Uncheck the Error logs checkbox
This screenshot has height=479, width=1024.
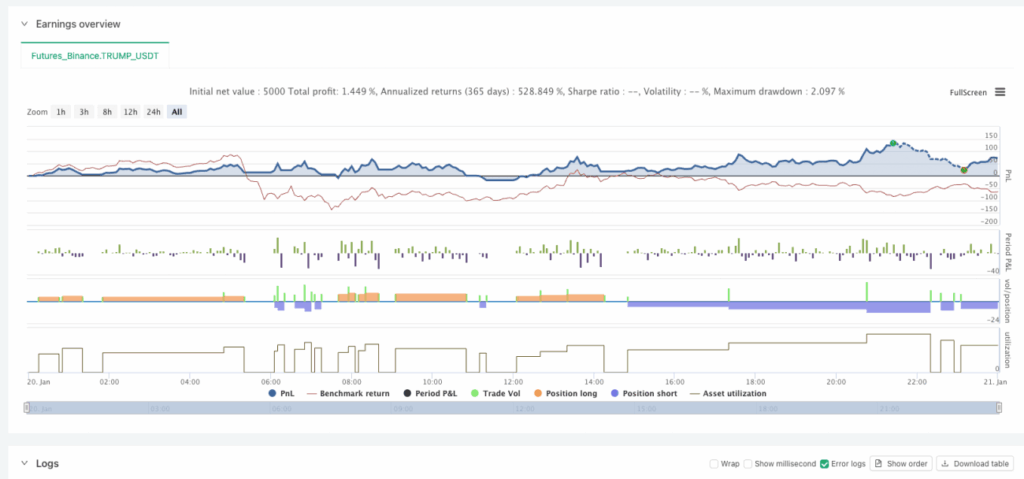click(826, 464)
